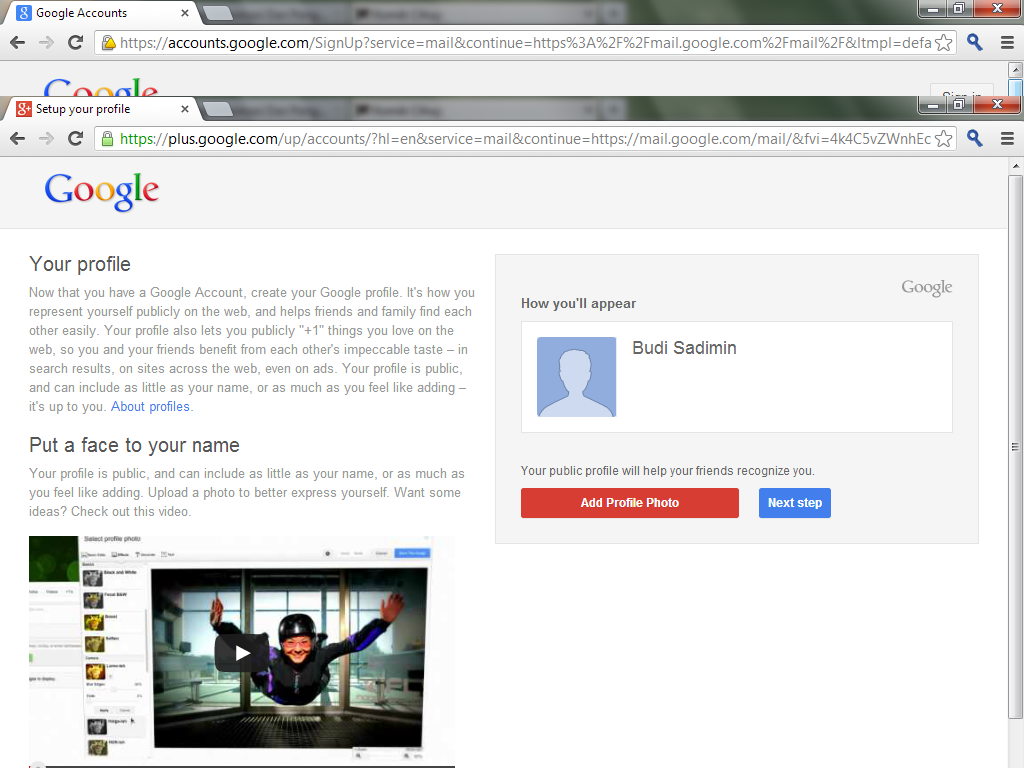Click the Budi Sadimin name text
This screenshot has width=1024, height=768.
click(x=684, y=348)
